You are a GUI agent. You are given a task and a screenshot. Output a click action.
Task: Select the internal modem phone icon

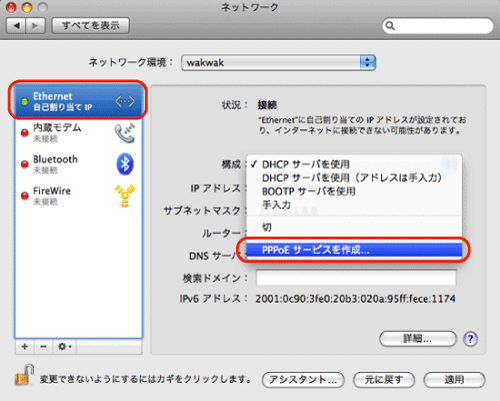[125, 133]
